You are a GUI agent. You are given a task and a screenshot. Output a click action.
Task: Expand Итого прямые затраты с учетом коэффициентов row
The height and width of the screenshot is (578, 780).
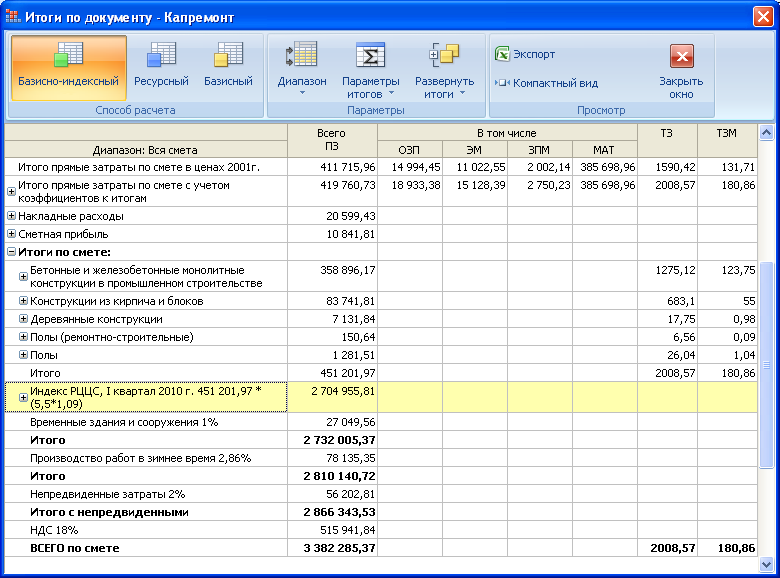point(11,192)
